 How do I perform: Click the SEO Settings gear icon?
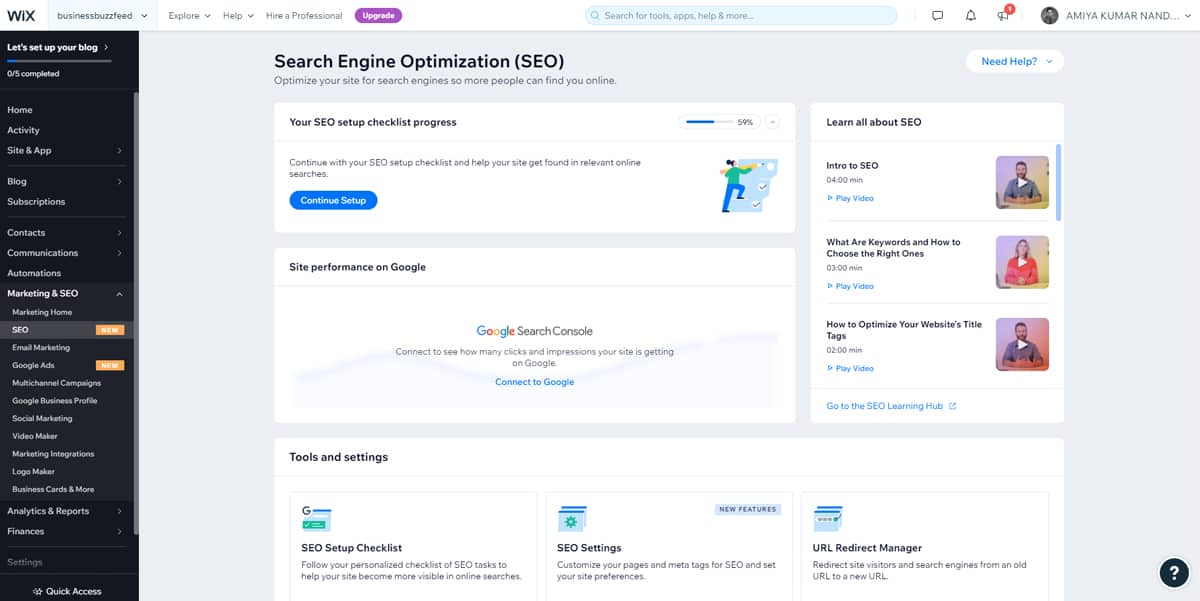click(572, 518)
